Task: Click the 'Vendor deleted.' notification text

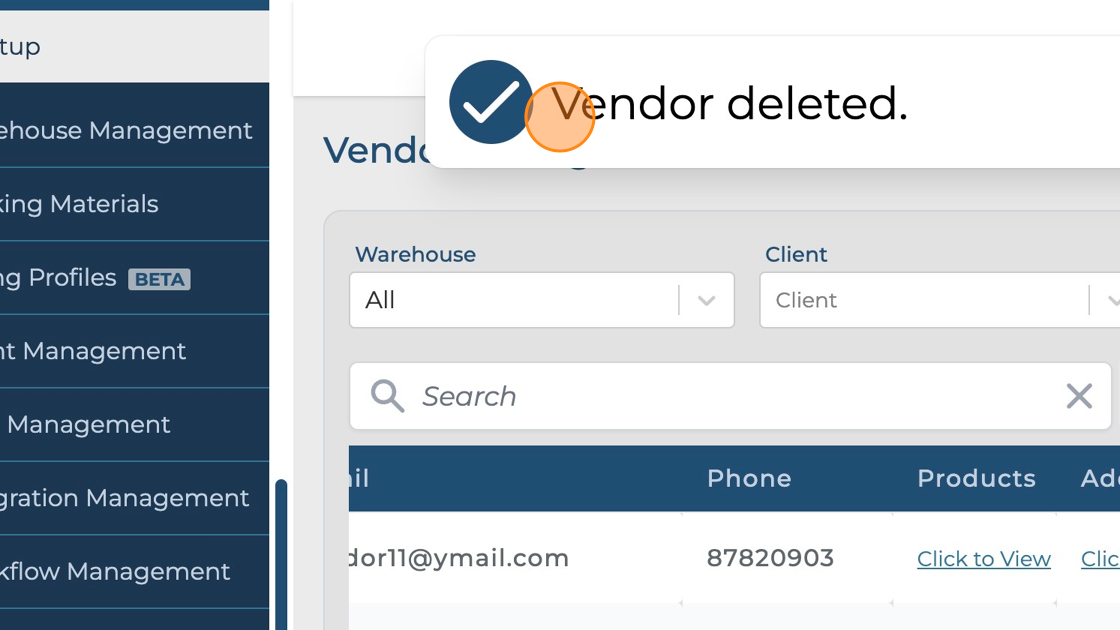Action: pyautogui.click(x=729, y=104)
